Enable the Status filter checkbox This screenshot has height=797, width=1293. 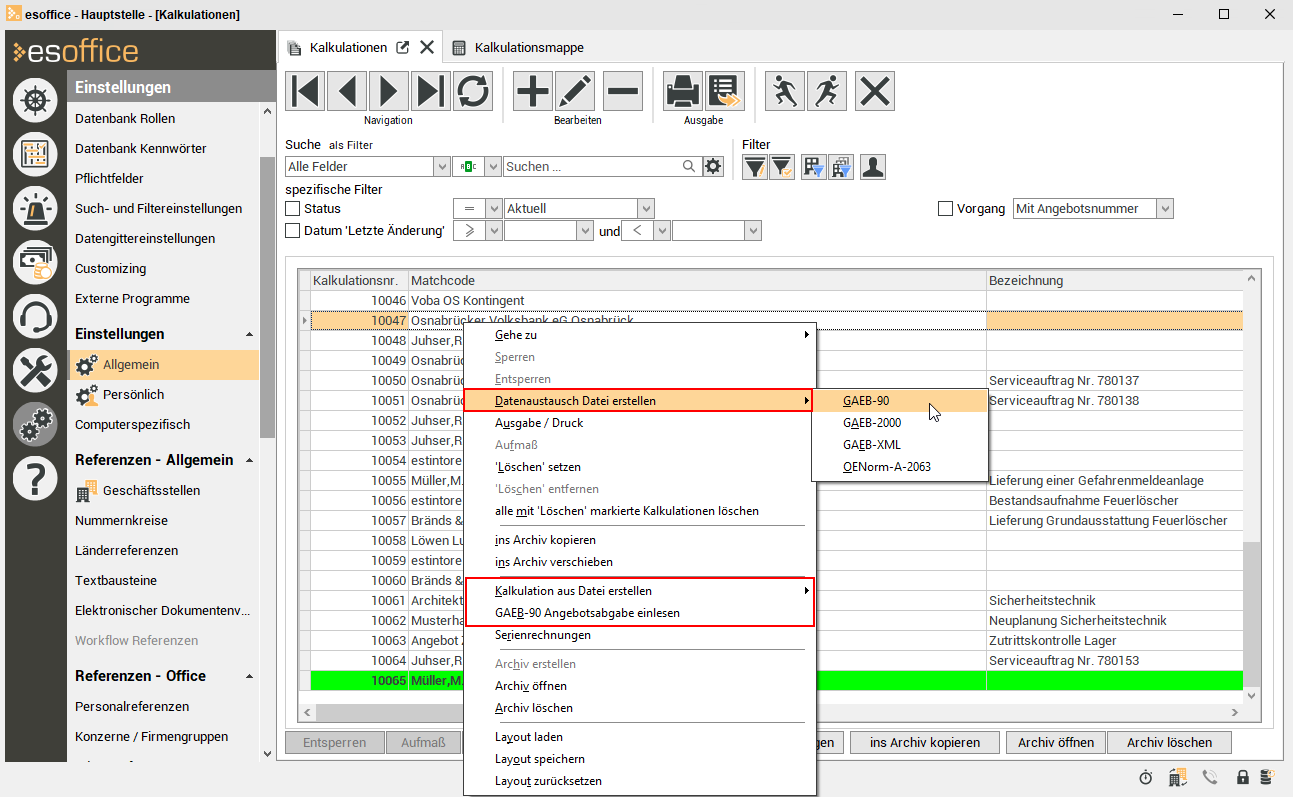293,209
